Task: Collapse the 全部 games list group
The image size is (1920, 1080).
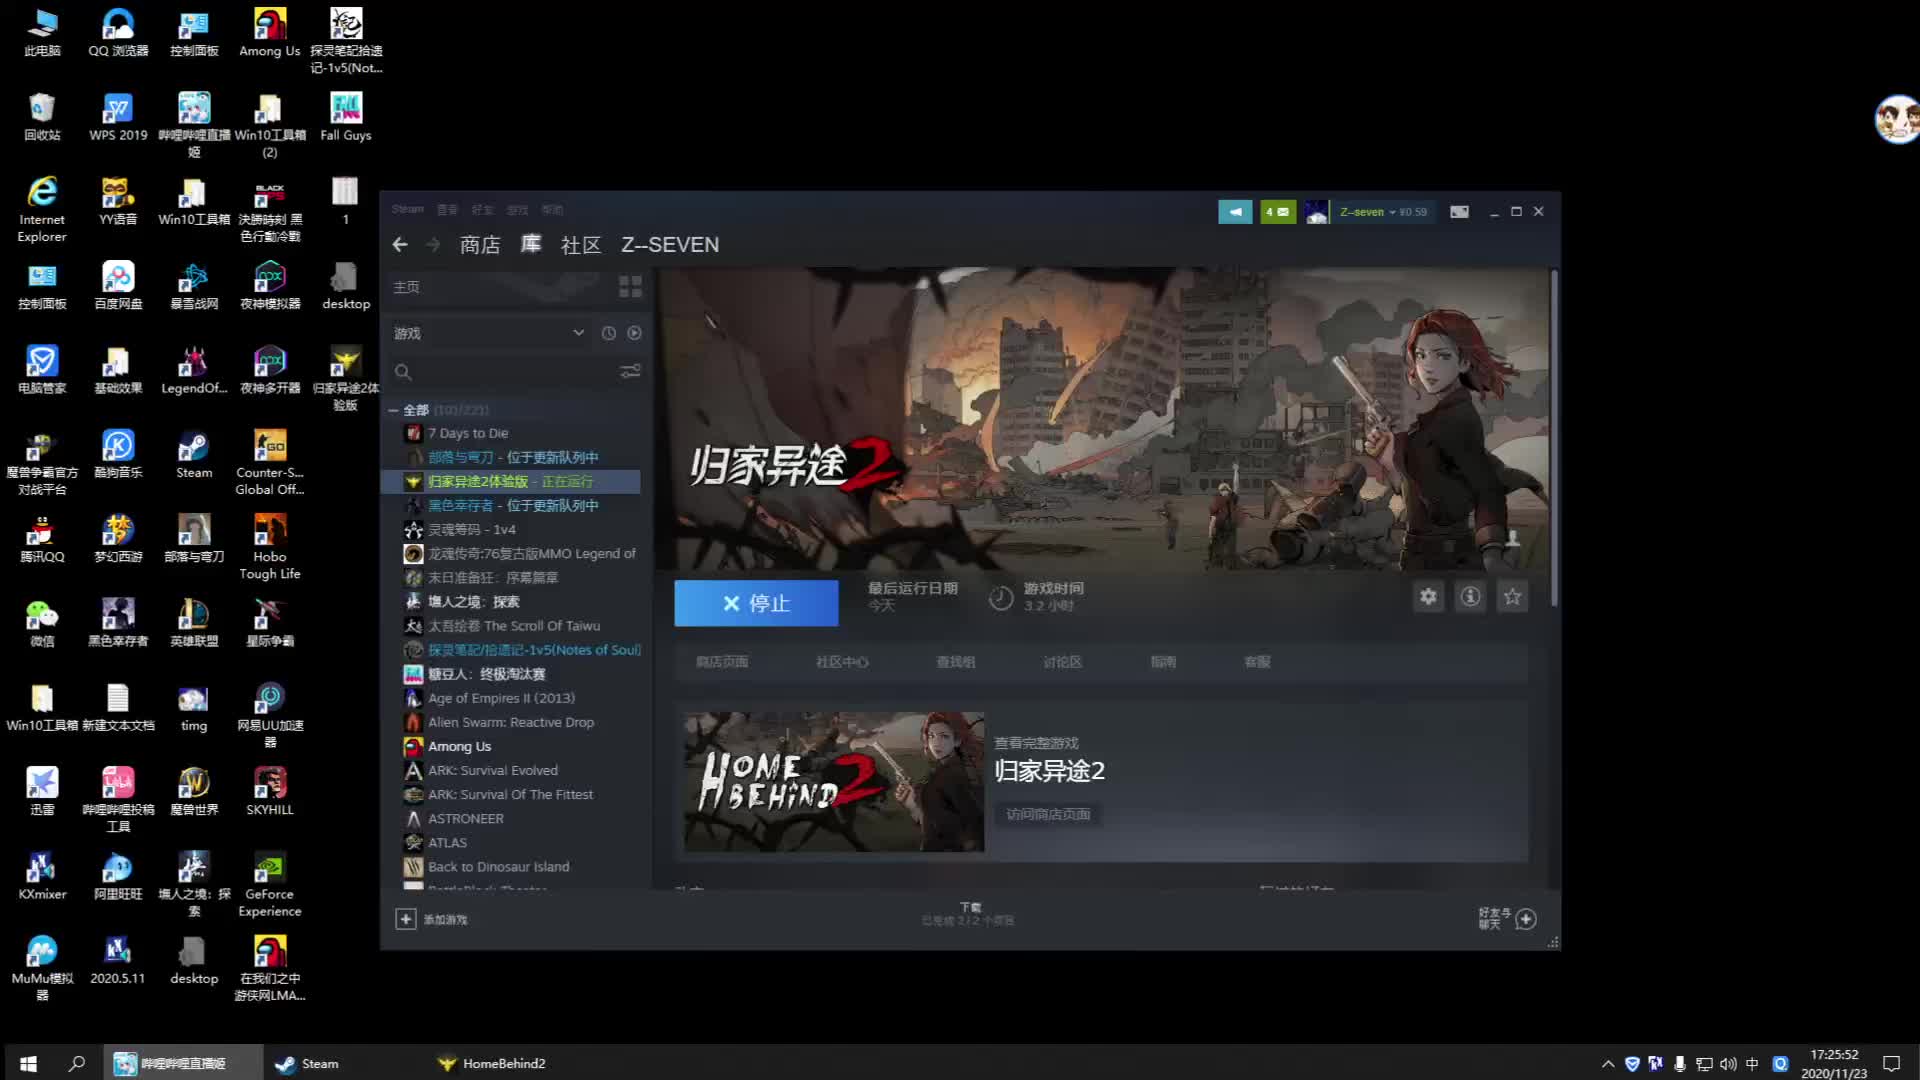Action: click(x=393, y=411)
